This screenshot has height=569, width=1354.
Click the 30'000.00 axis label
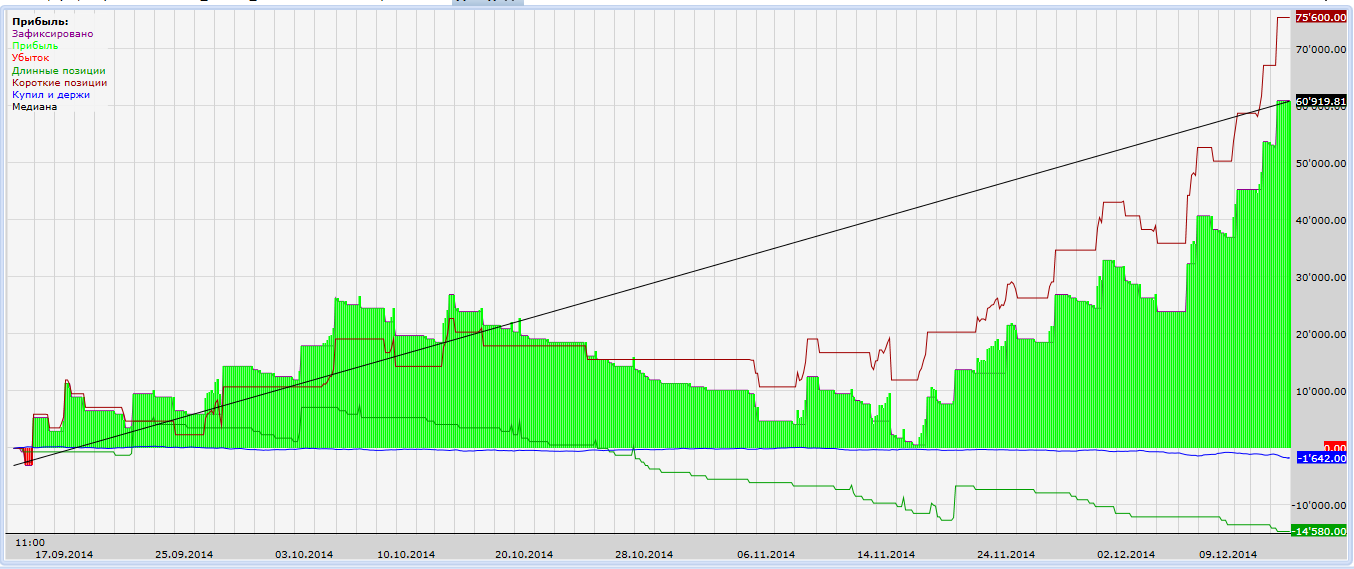(1321, 277)
